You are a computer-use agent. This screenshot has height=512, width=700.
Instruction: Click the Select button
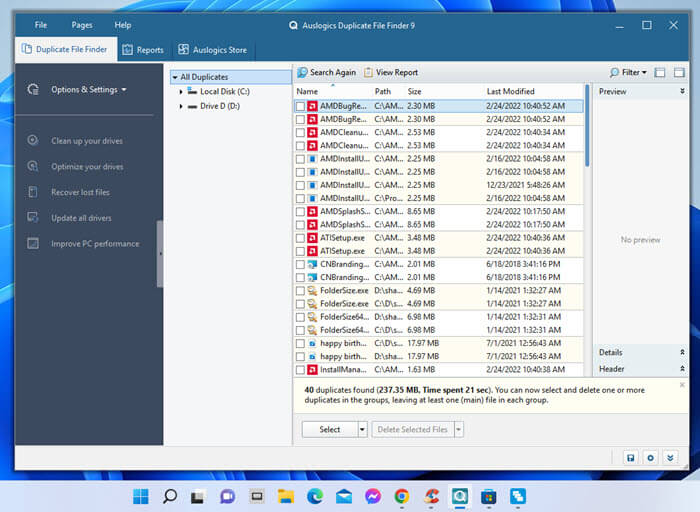click(329, 429)
